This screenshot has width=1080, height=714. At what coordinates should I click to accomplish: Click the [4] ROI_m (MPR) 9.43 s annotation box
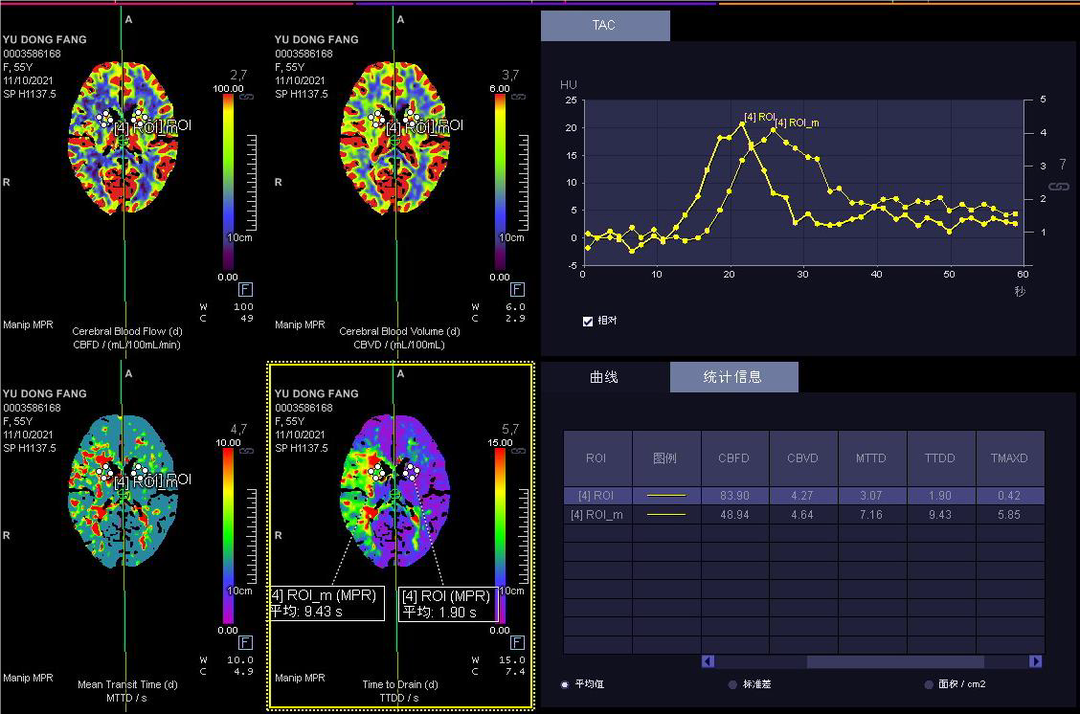(326, 603)
